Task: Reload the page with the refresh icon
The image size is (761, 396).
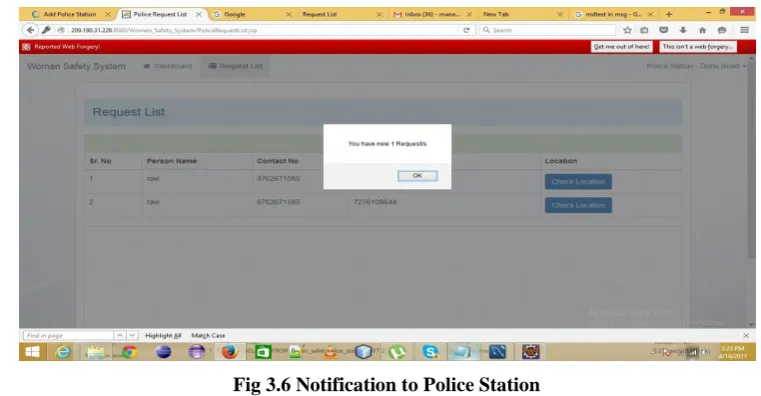Action: [466, 30]
